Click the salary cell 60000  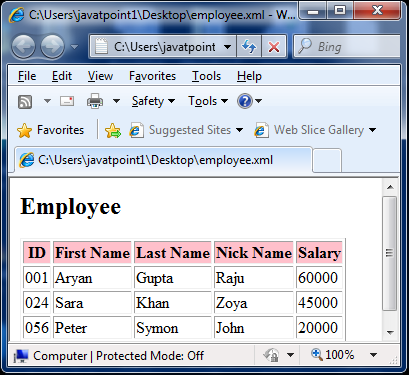(319, 277)
